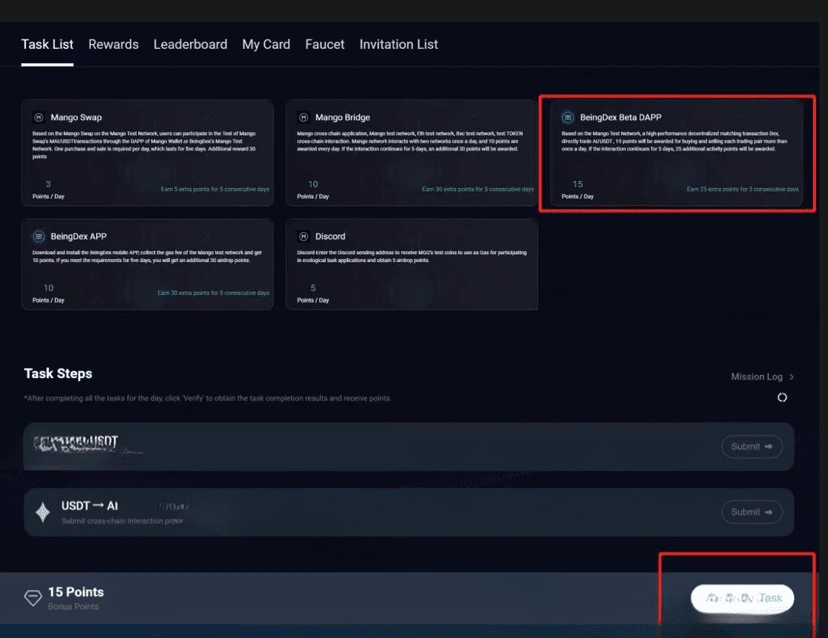Viewport: 828px width, 638px height.
Task: Go to the My Card tab
Action: (x=266, y=45)
